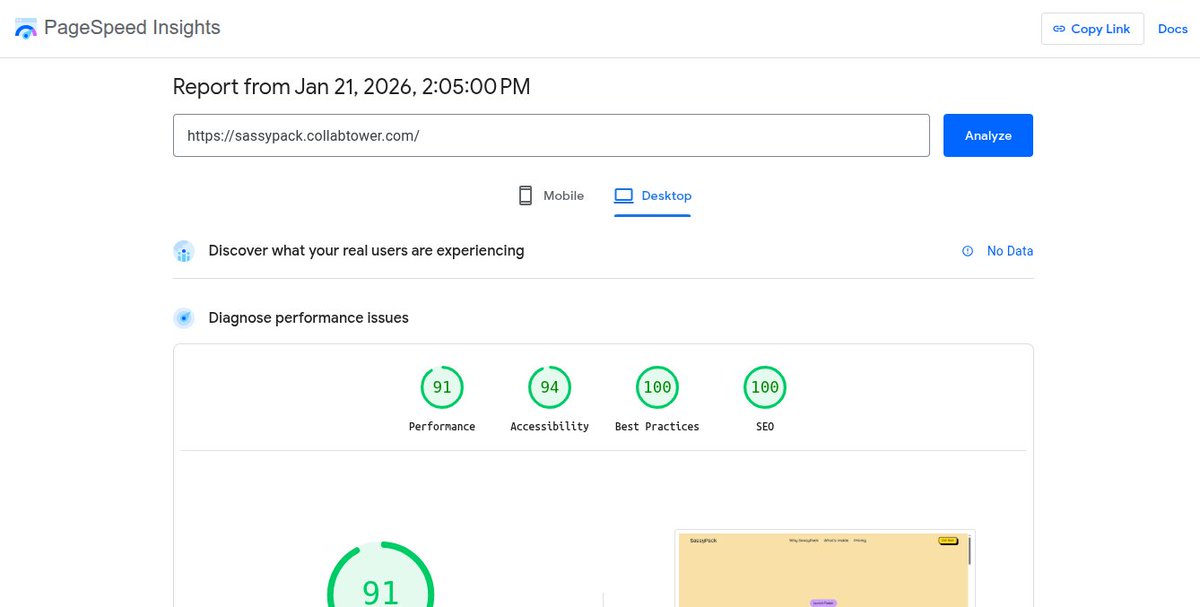The image size is (1200, 607).
Task: Click the Analyze button
Action: [x=988, y=135]
